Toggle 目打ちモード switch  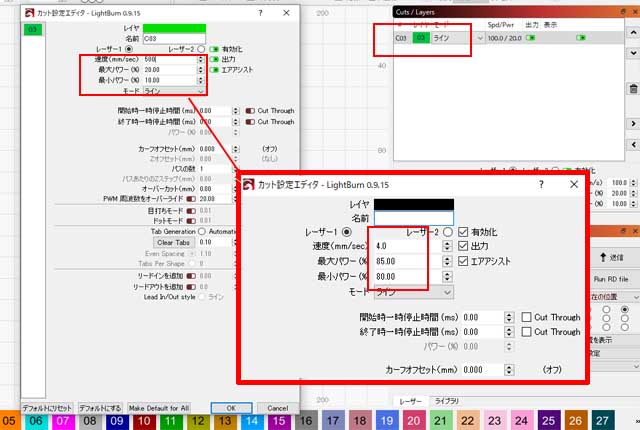pyautogui.click(x=191, y=211)
